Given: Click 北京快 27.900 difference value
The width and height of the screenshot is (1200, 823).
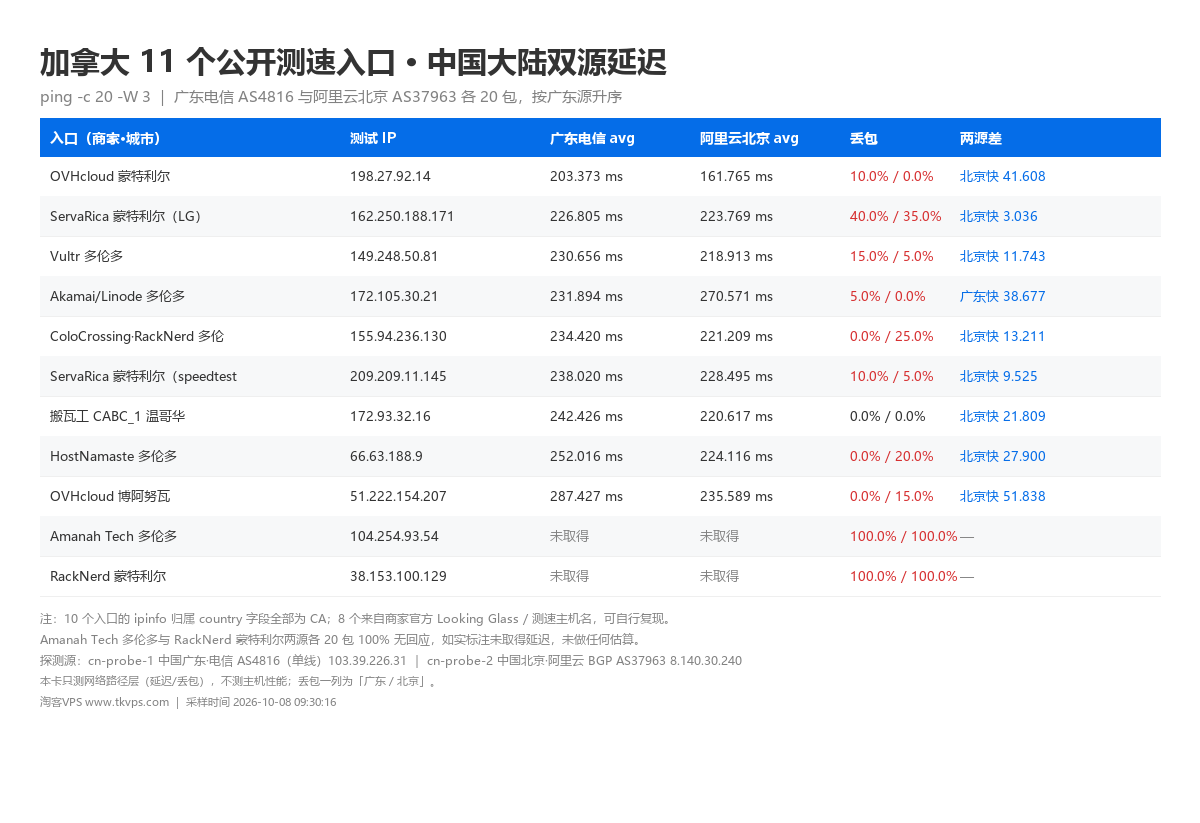Looking at the screenshot, I should (x=1002, y=456).
